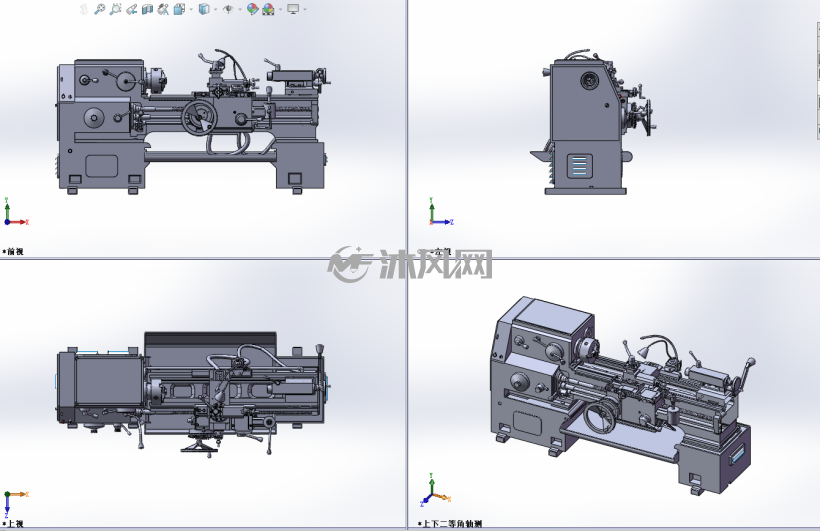Image resolution: width=820 pixels, height=531 pixels.
Task: Click the View Orientation cube icon
Action: coord(179,9)
